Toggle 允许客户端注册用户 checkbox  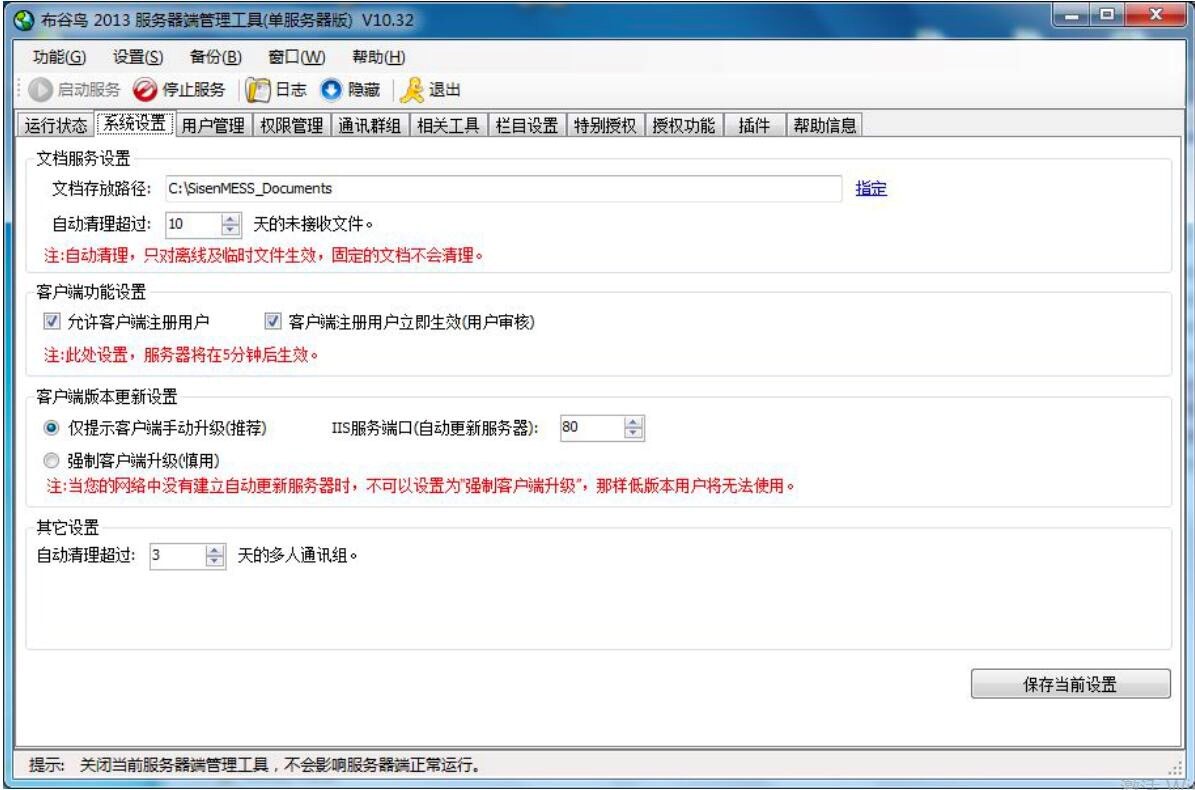coord(51,321)
